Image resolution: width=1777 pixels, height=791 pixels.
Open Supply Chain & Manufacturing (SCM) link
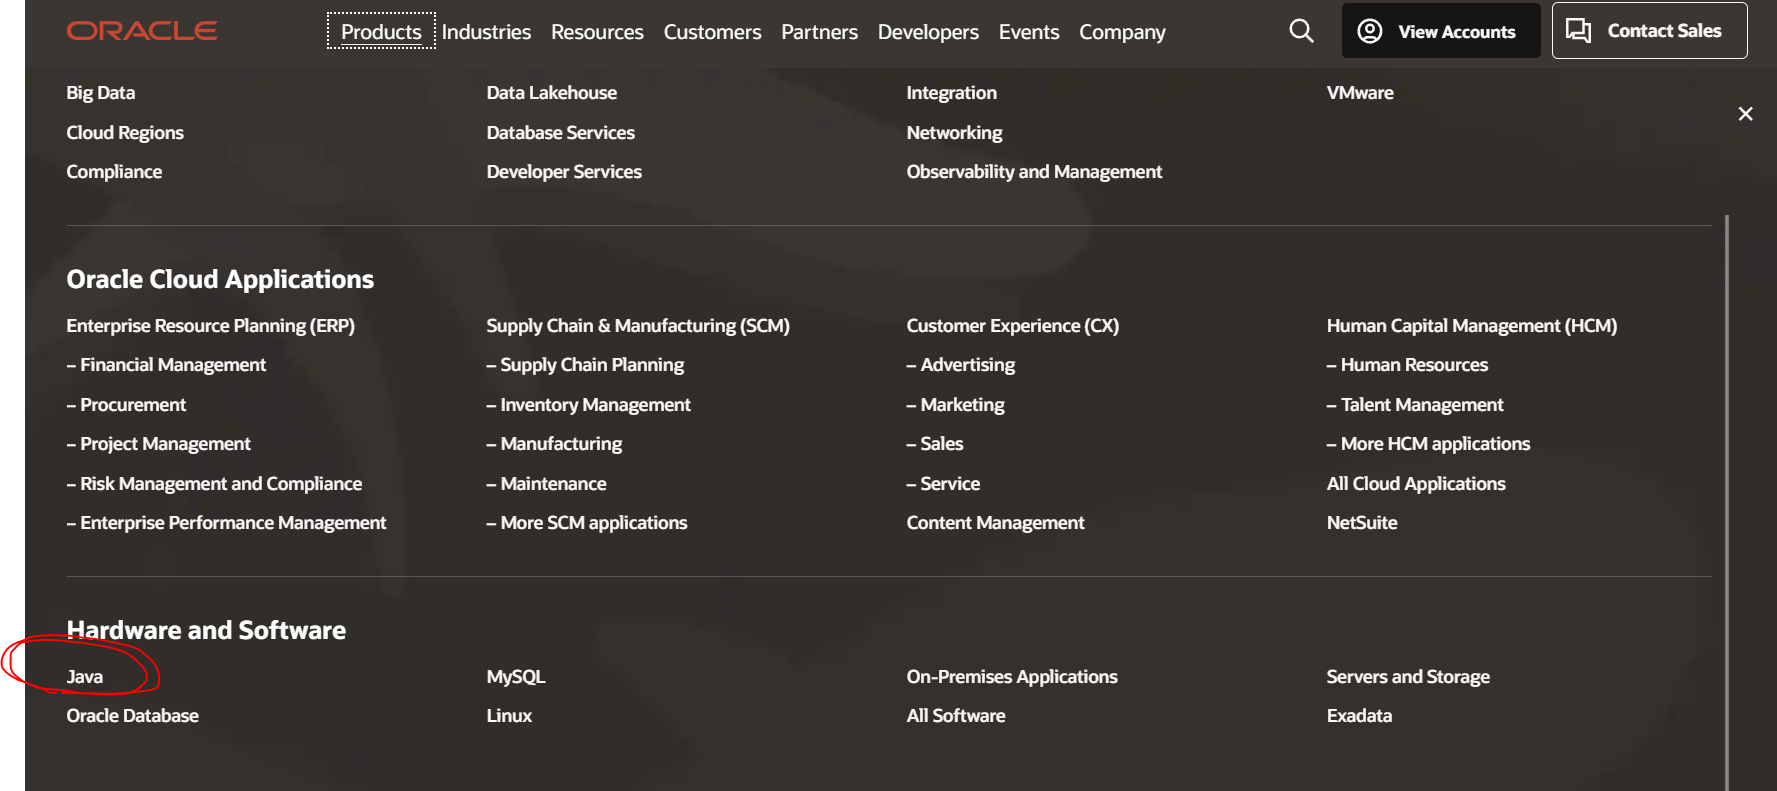click(638, 326)
